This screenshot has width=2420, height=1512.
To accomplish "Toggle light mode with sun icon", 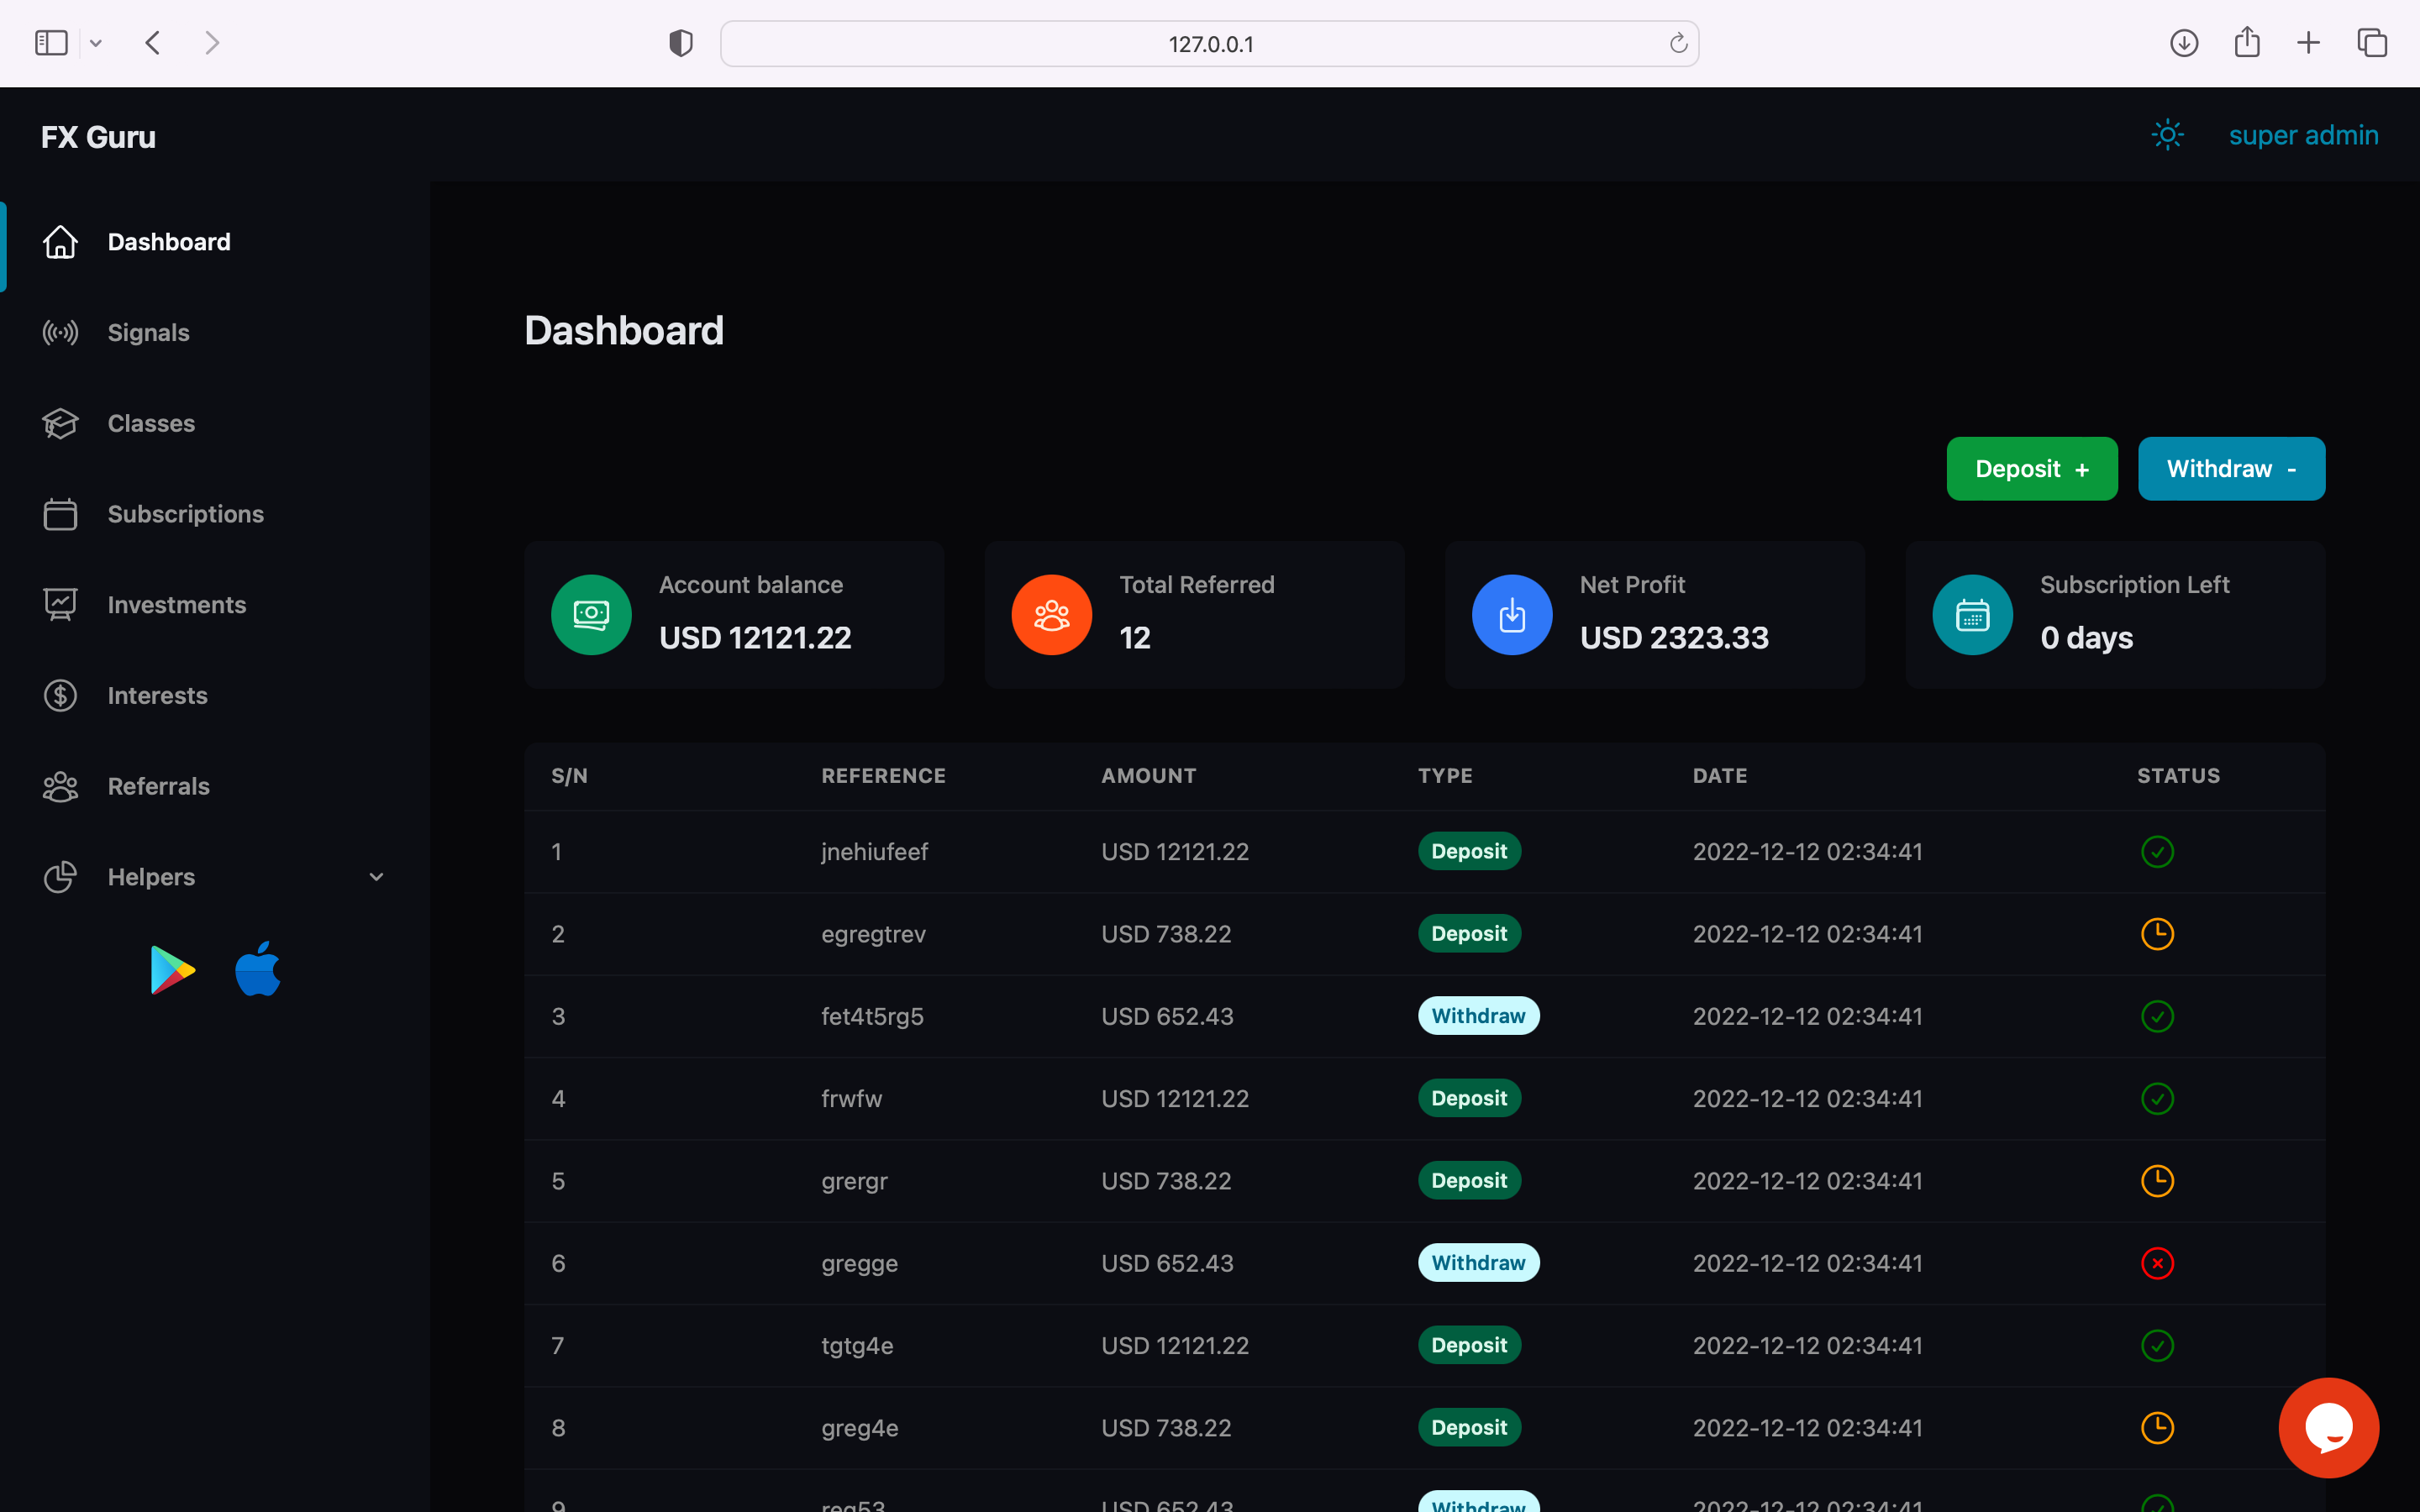I will click(2167, 135).
